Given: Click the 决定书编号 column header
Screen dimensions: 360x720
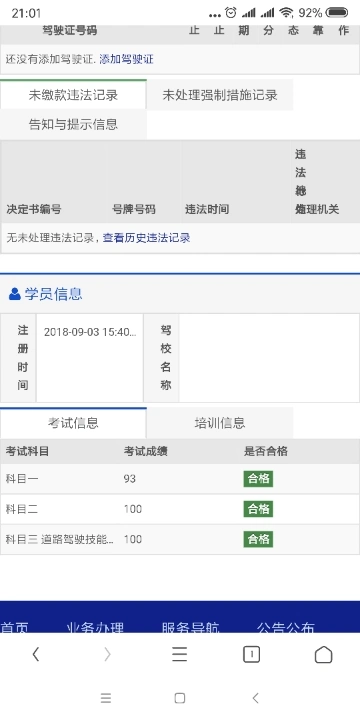Looking at the screenshot, I should 34,209.
